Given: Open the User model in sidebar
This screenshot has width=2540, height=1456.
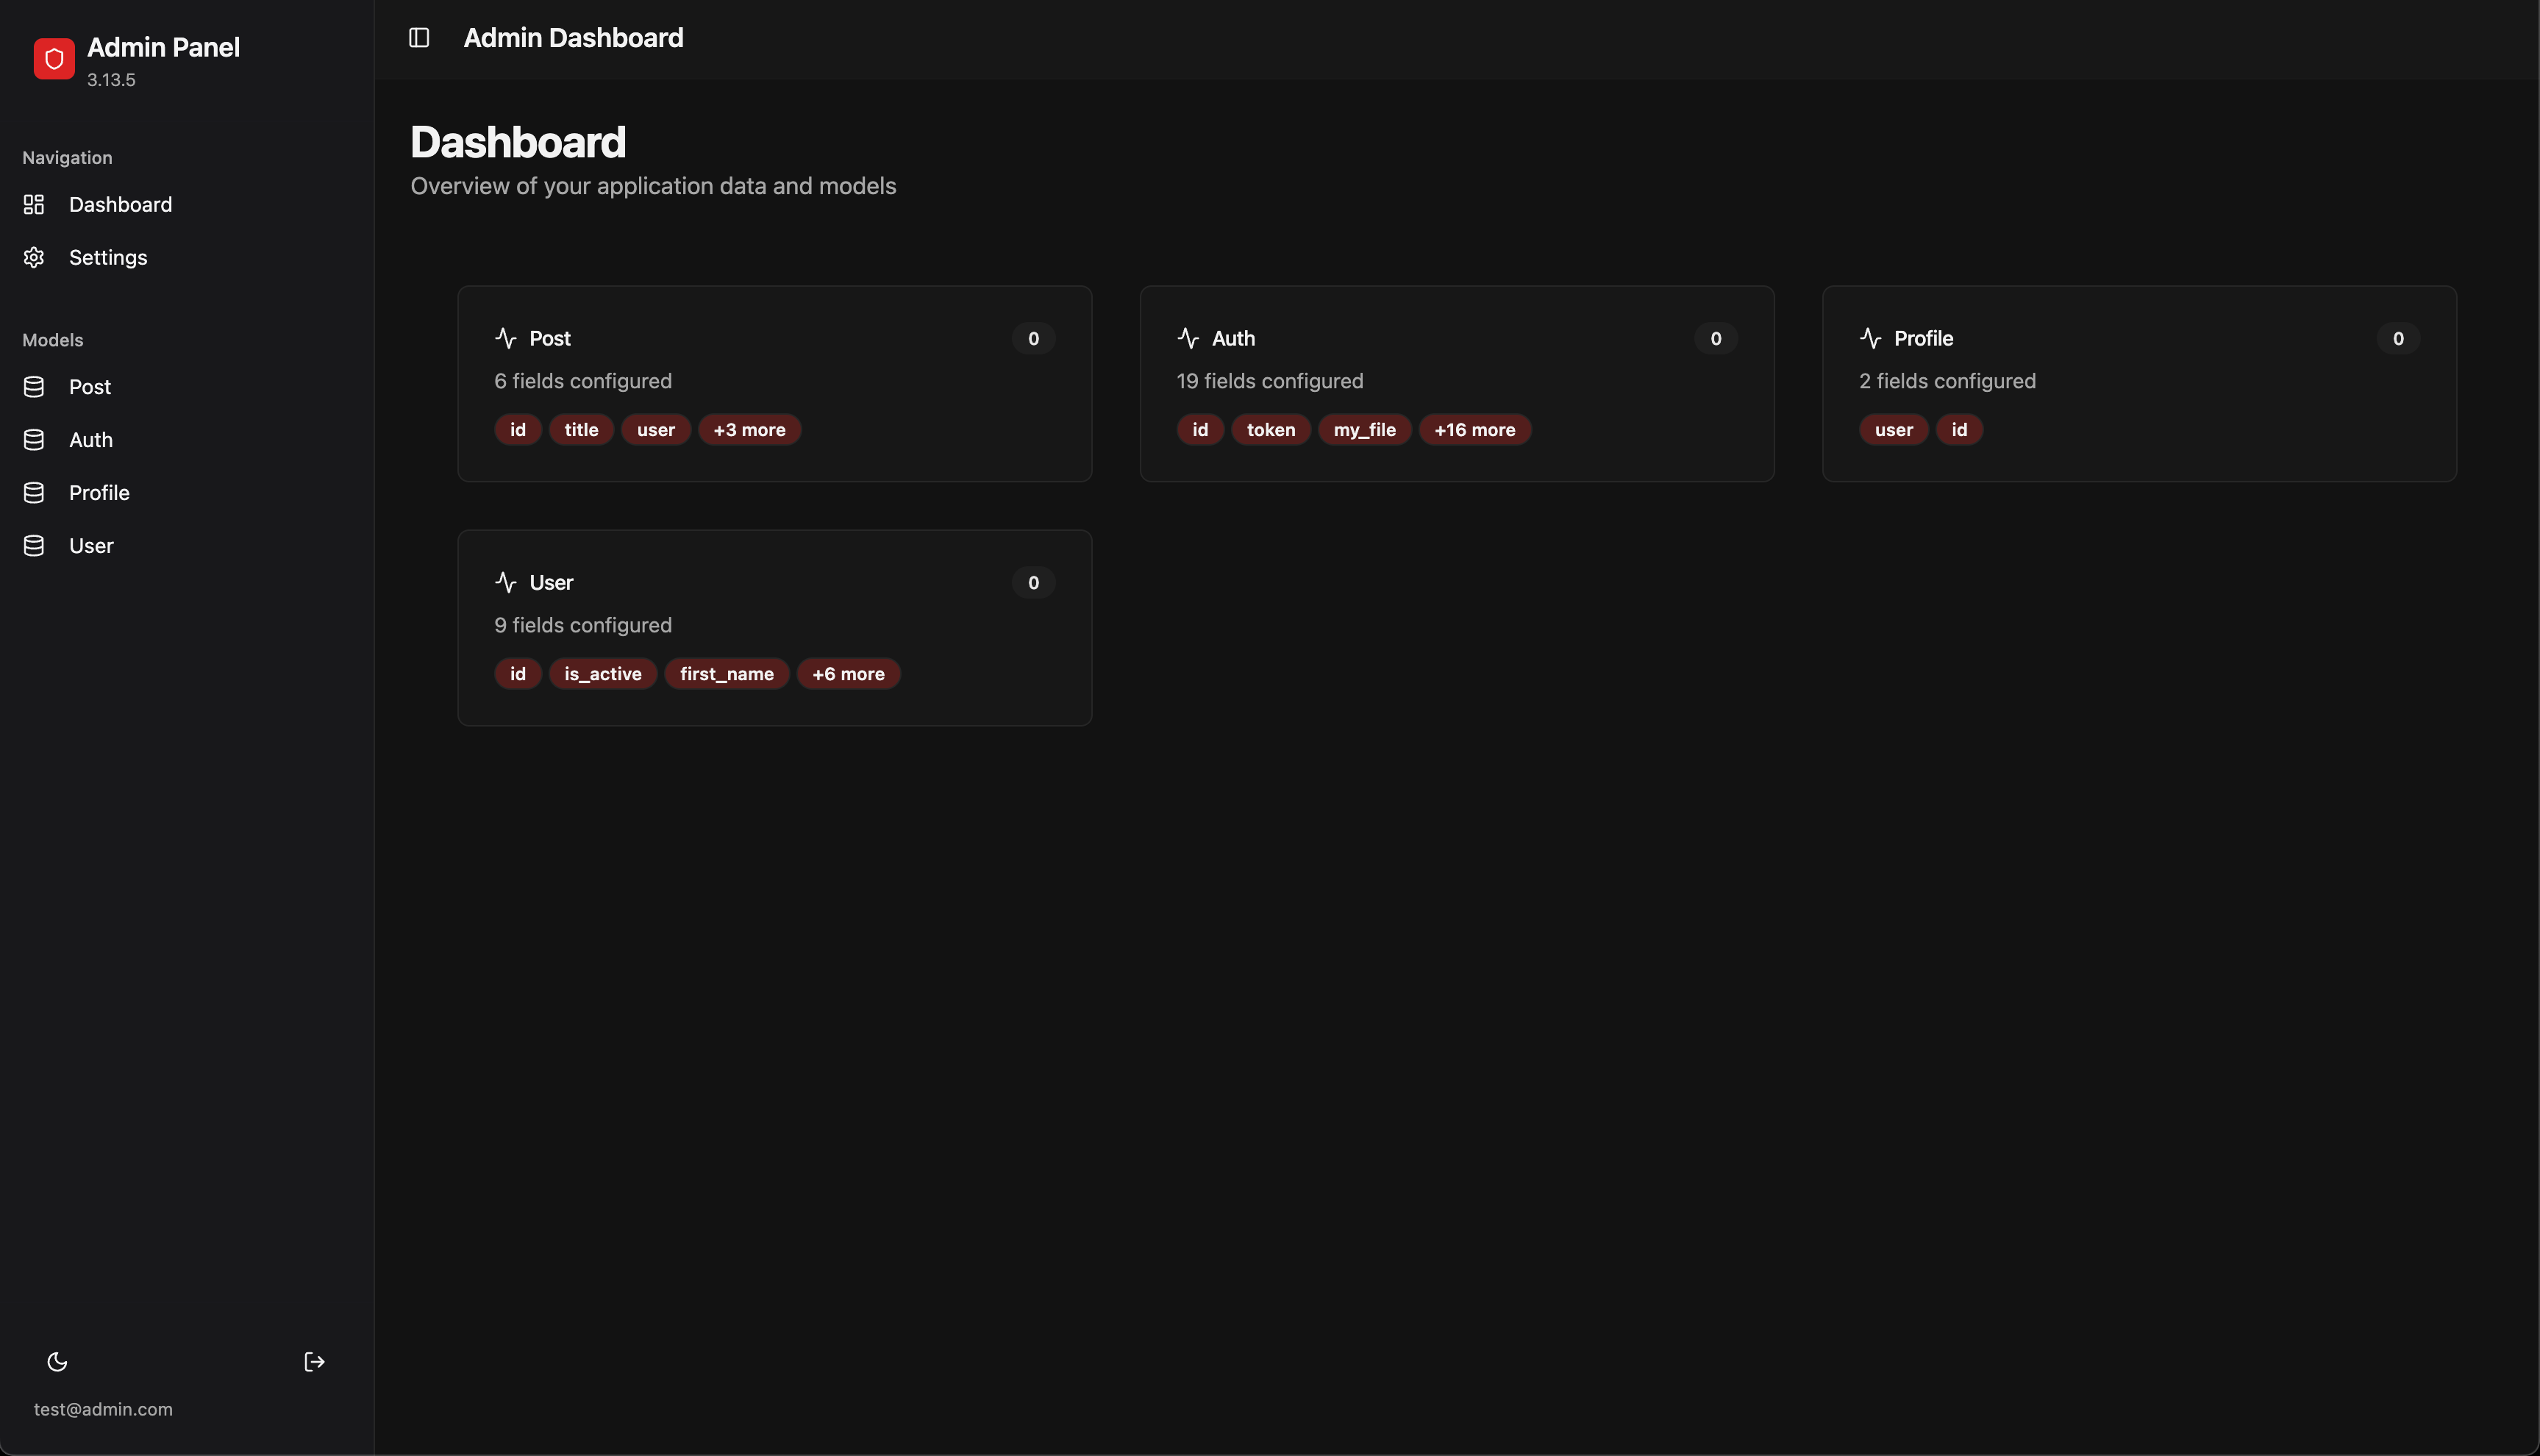Looking at the screenshot, I should pyautogui.click(x=91, y=546).
